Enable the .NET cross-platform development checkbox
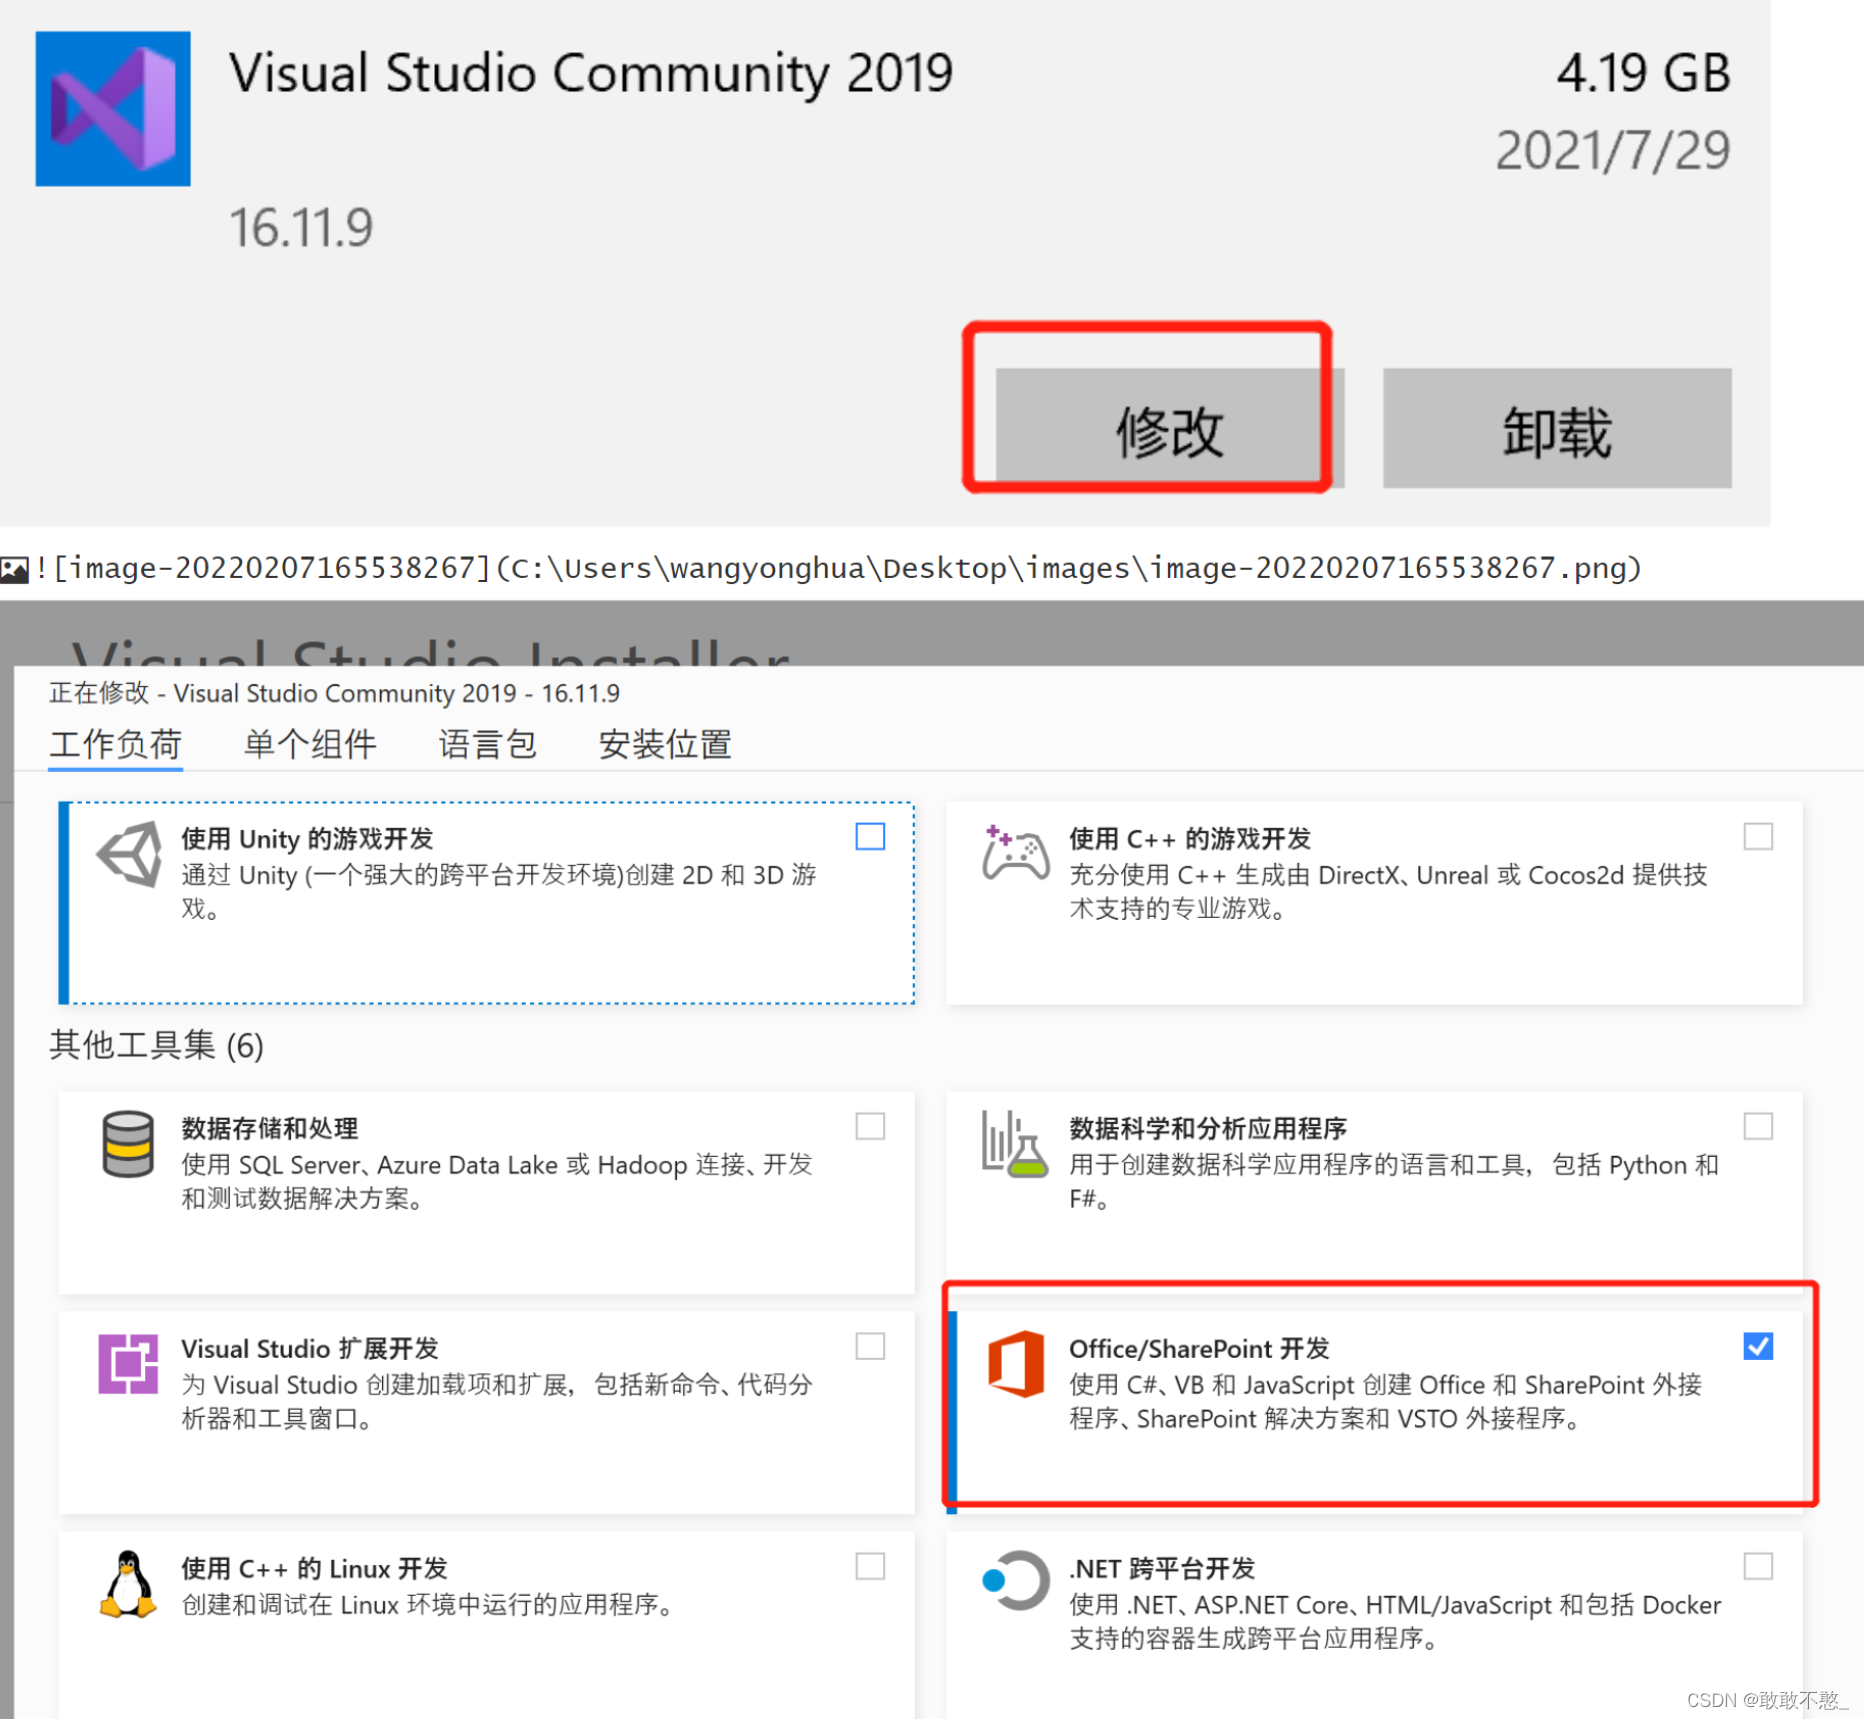This screenshot has height=1719, width=1864. (x=1758, y=1566)
